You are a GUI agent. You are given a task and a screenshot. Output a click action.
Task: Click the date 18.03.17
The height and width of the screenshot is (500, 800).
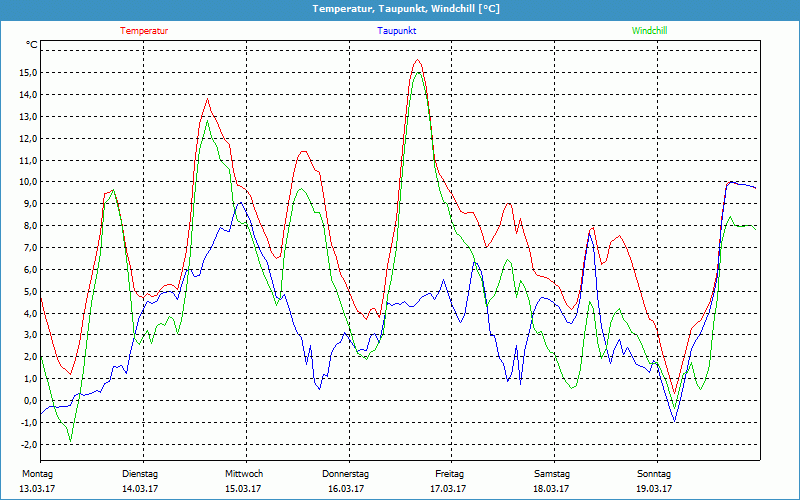pyautogui.click(x=551, y=489)
